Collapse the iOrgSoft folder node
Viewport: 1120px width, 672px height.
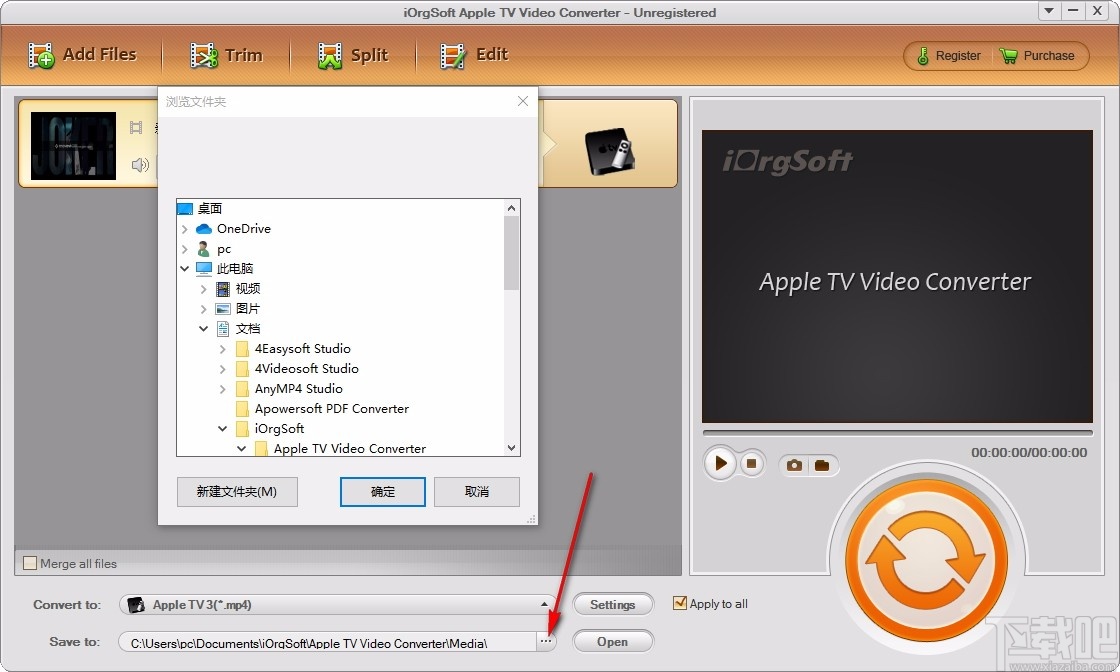pos(222,428)
